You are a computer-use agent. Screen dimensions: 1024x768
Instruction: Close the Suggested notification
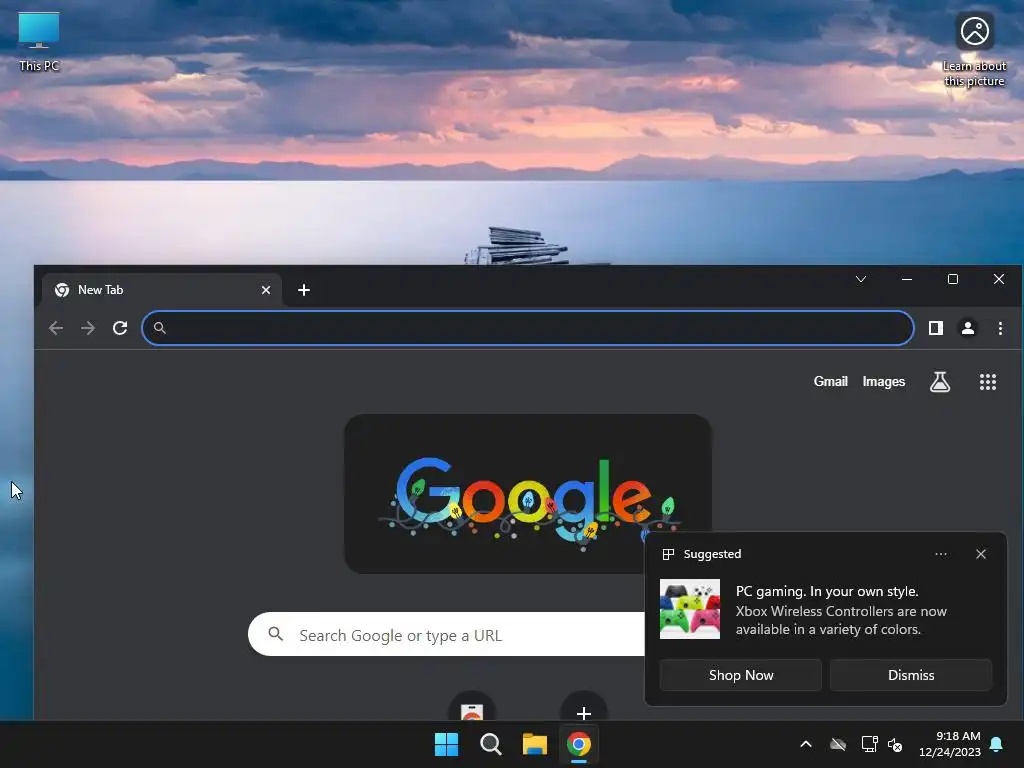pyautogui.click(x=981, y=554)
